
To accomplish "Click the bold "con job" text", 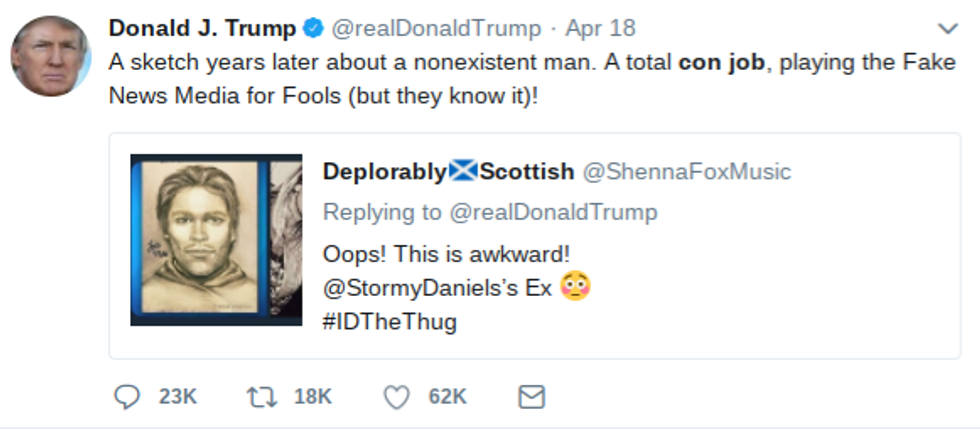I will tap(722, 63).
